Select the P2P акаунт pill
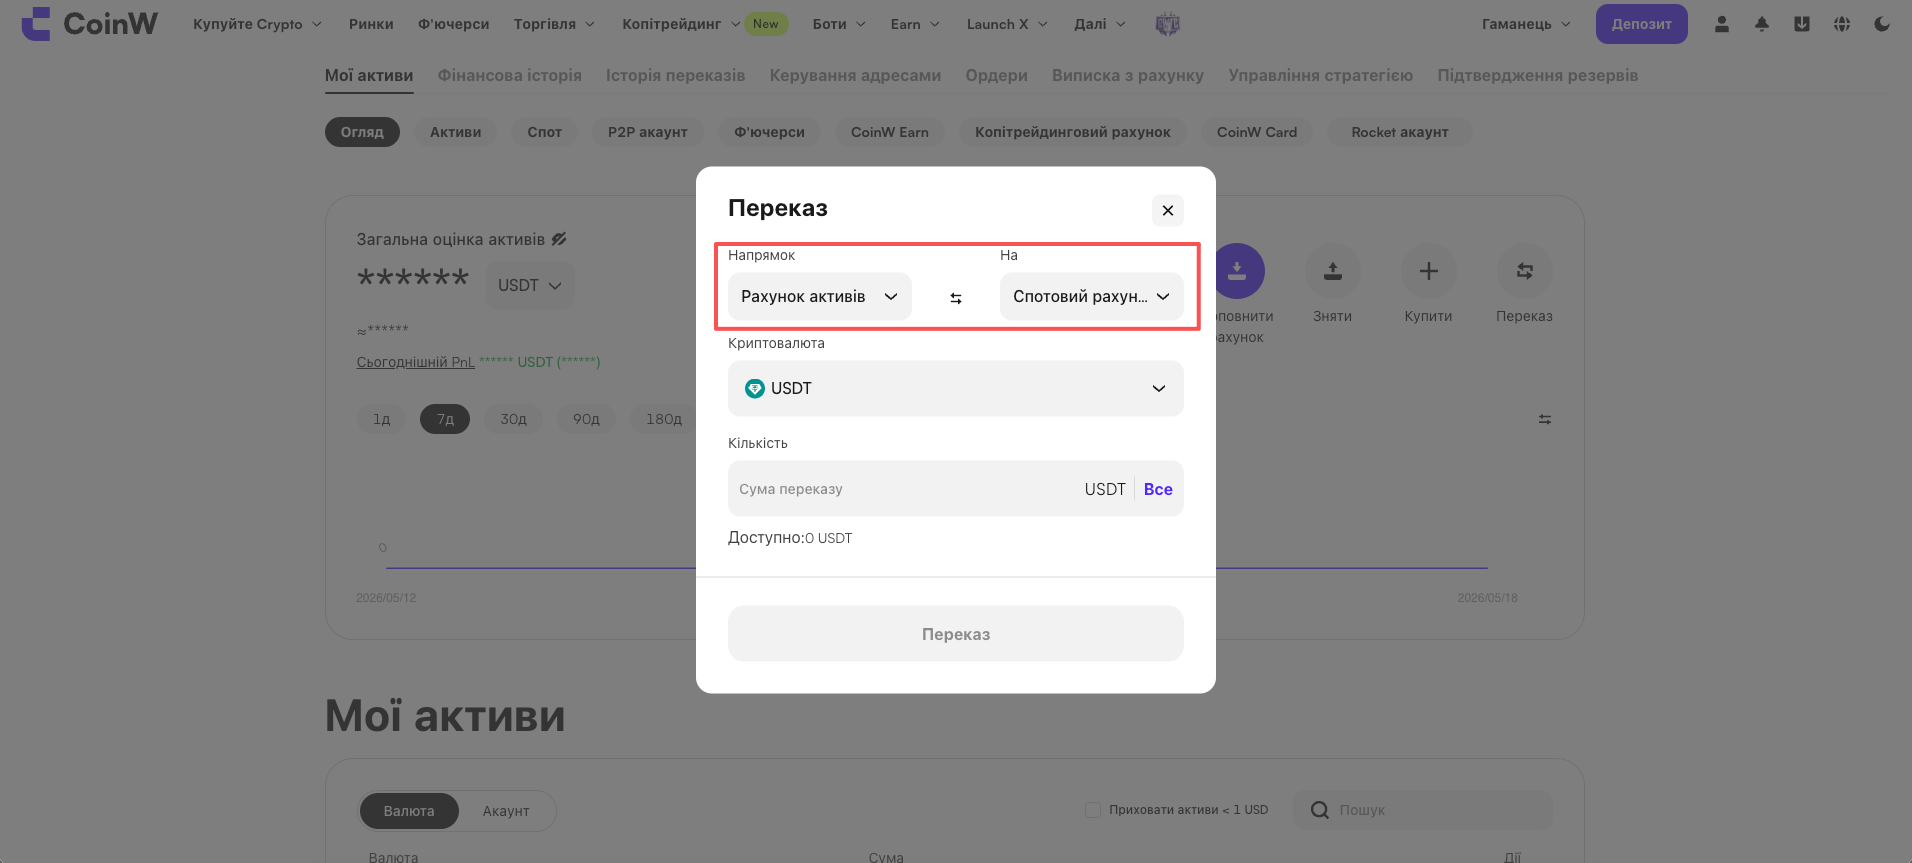Image resolution: width=1912 pixels, height=863 pixels. pyautogui.click(x=648, y=132)
